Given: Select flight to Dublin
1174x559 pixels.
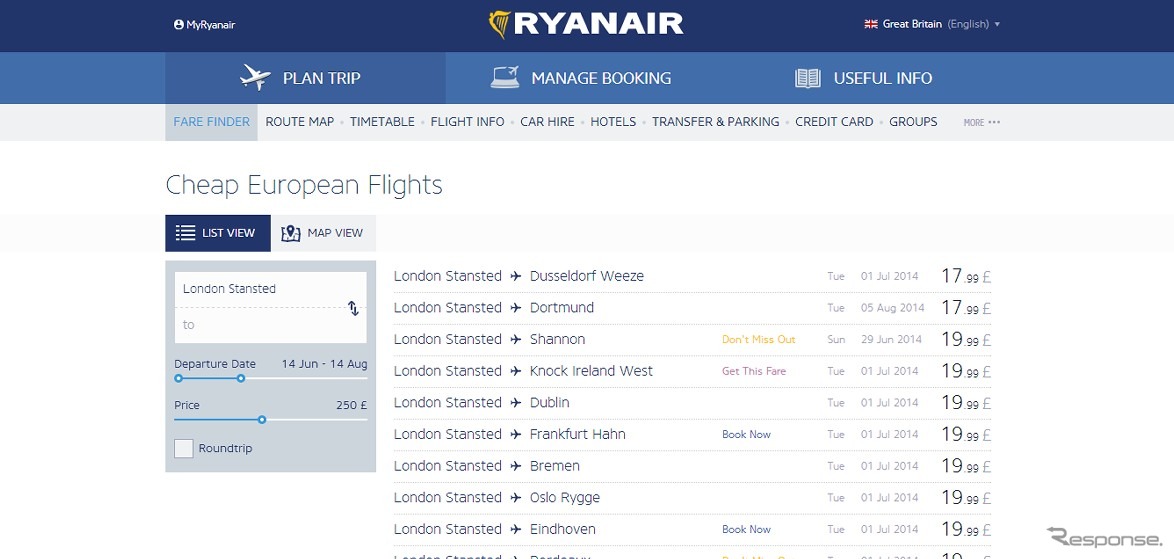Looking at the screenshot, I should 693,403.
